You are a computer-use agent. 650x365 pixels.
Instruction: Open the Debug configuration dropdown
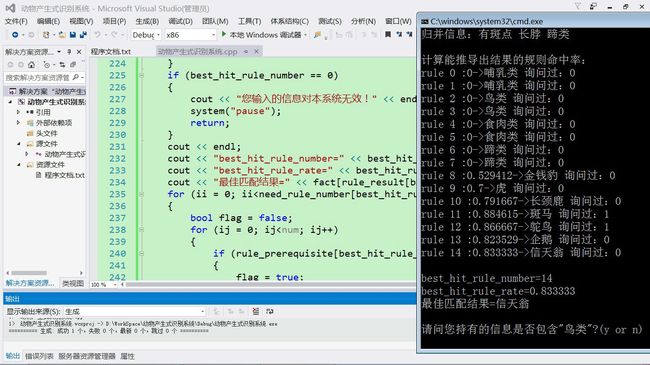point(158,35)
